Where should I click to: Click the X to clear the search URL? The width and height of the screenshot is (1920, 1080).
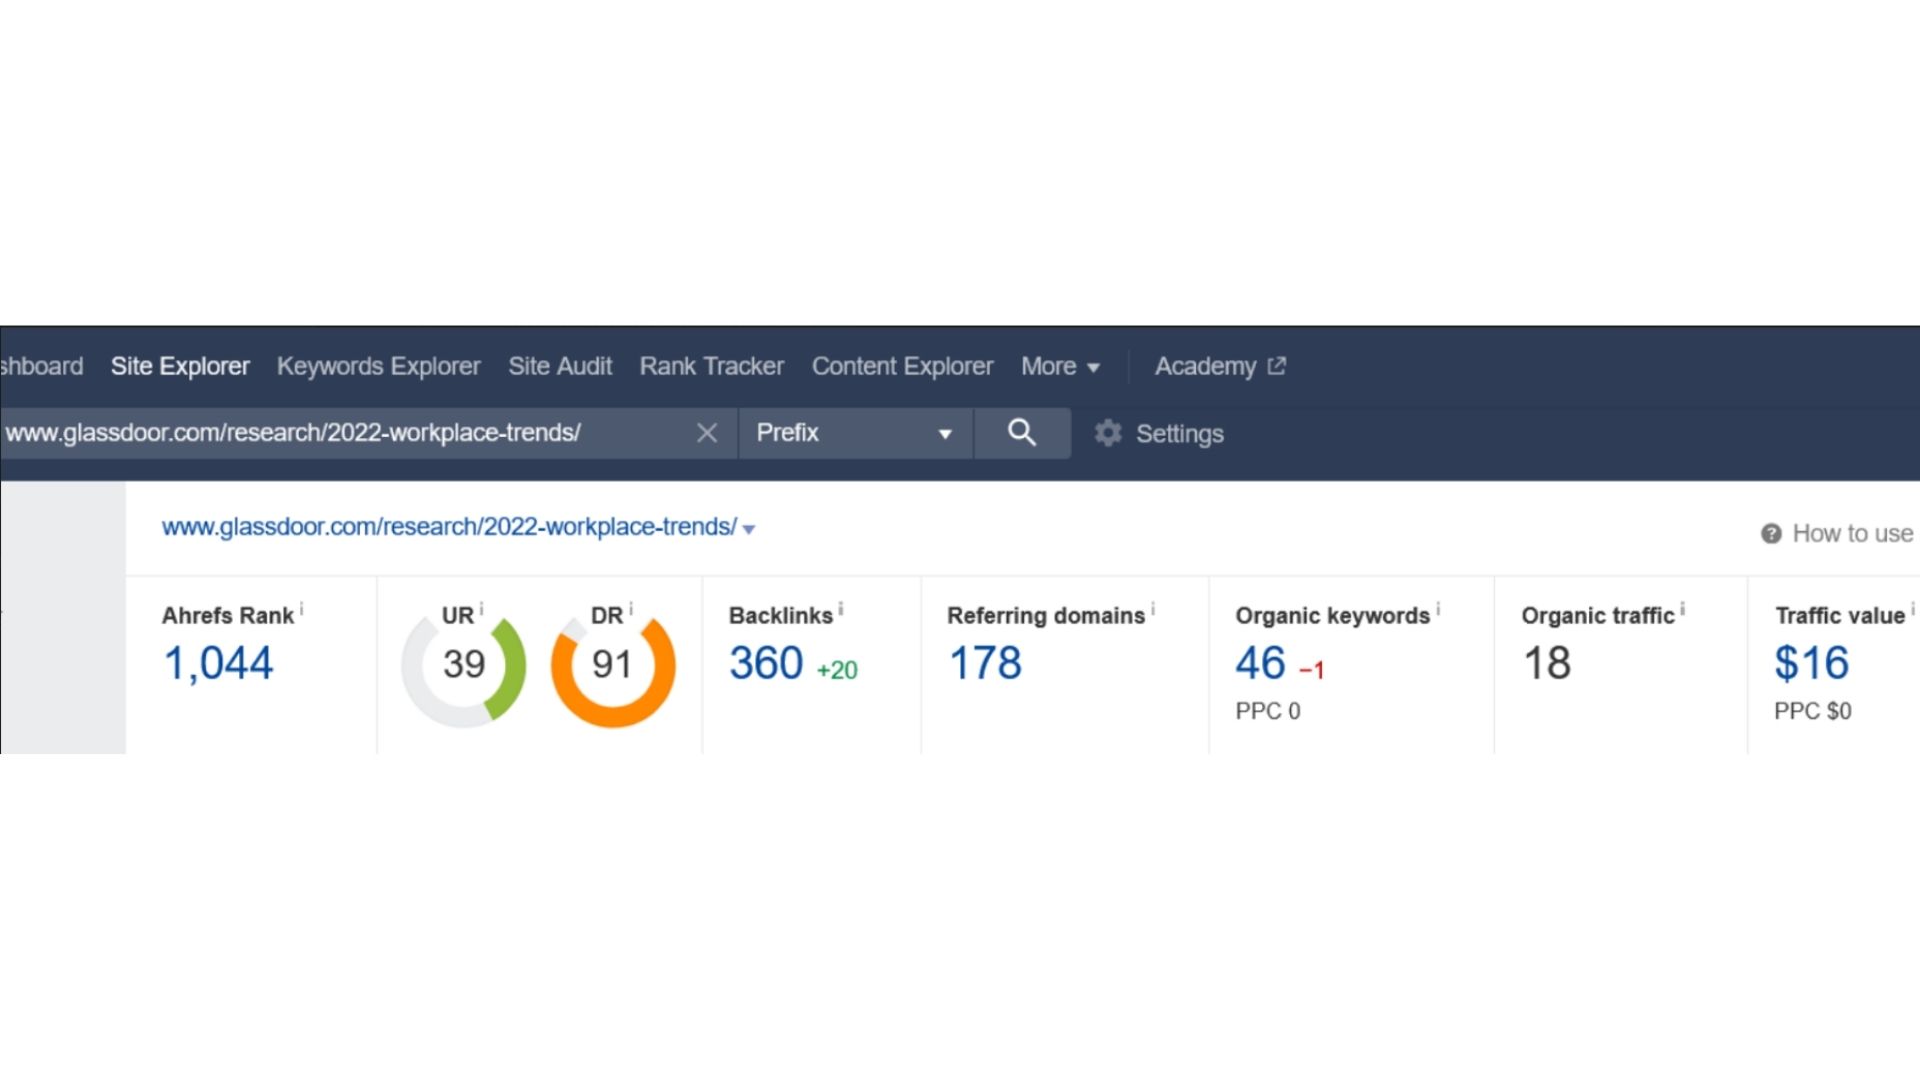707,433
